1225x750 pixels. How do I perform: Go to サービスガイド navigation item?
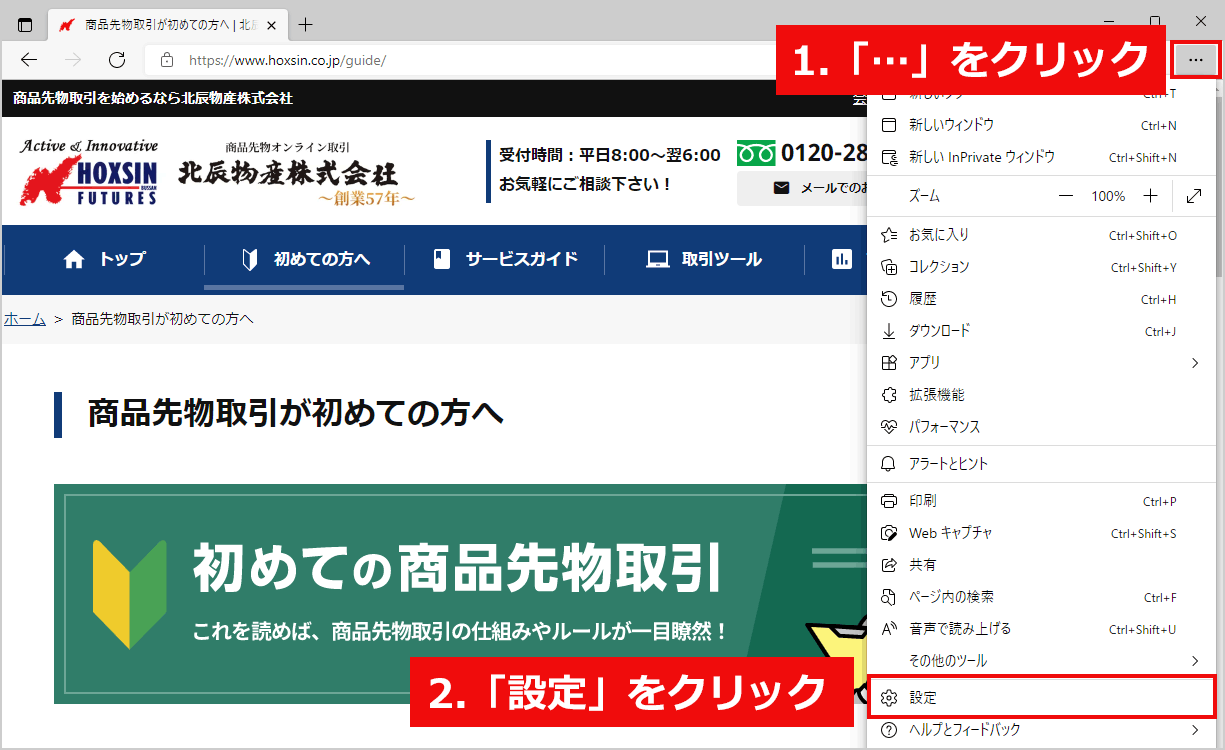[505, 260]
